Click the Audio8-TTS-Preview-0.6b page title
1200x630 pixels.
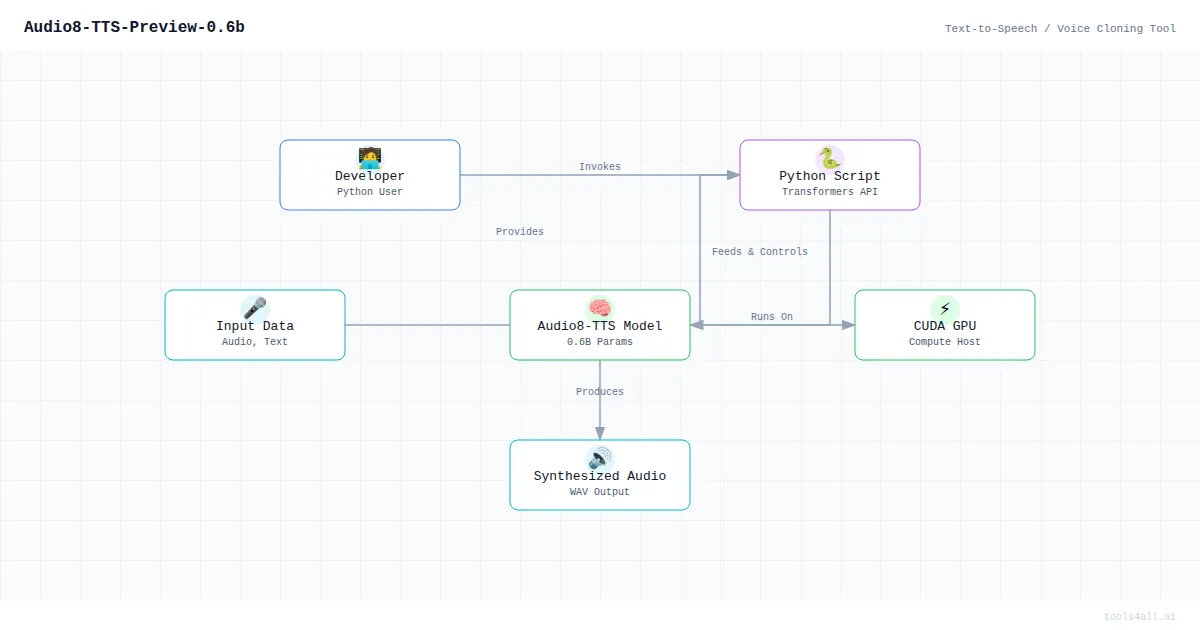(x=134, y=27)
